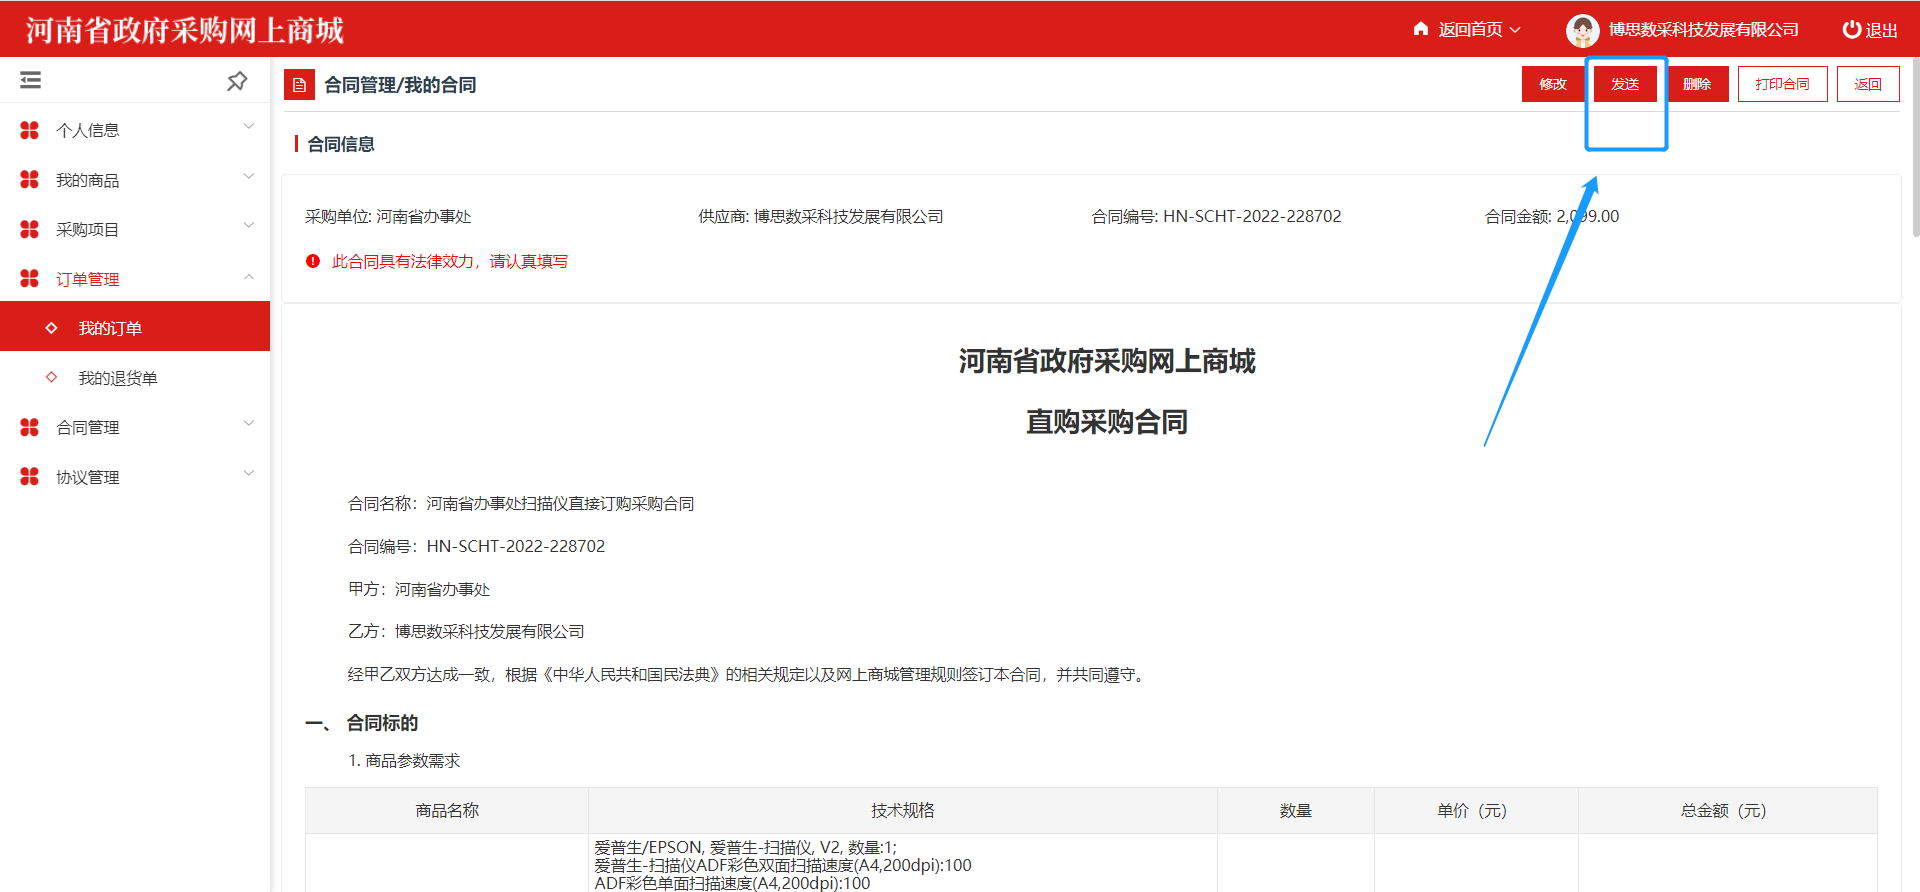
Task: Click the 1. 商品参数需求 line
Action: coord(404,760)
